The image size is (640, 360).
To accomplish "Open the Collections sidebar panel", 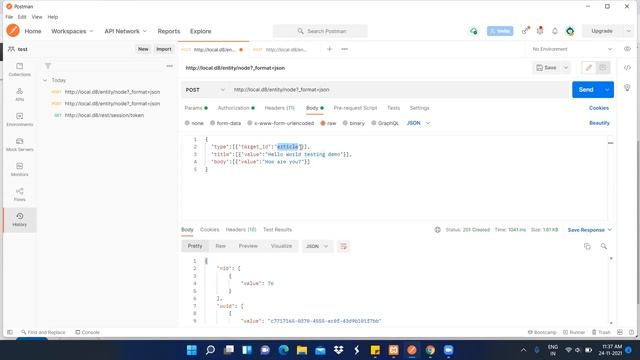I will pyautogui.click(x=20, y=69).
